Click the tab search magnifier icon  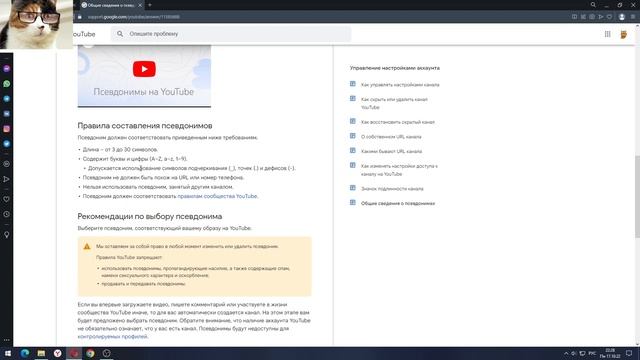[x=593, y=5]
